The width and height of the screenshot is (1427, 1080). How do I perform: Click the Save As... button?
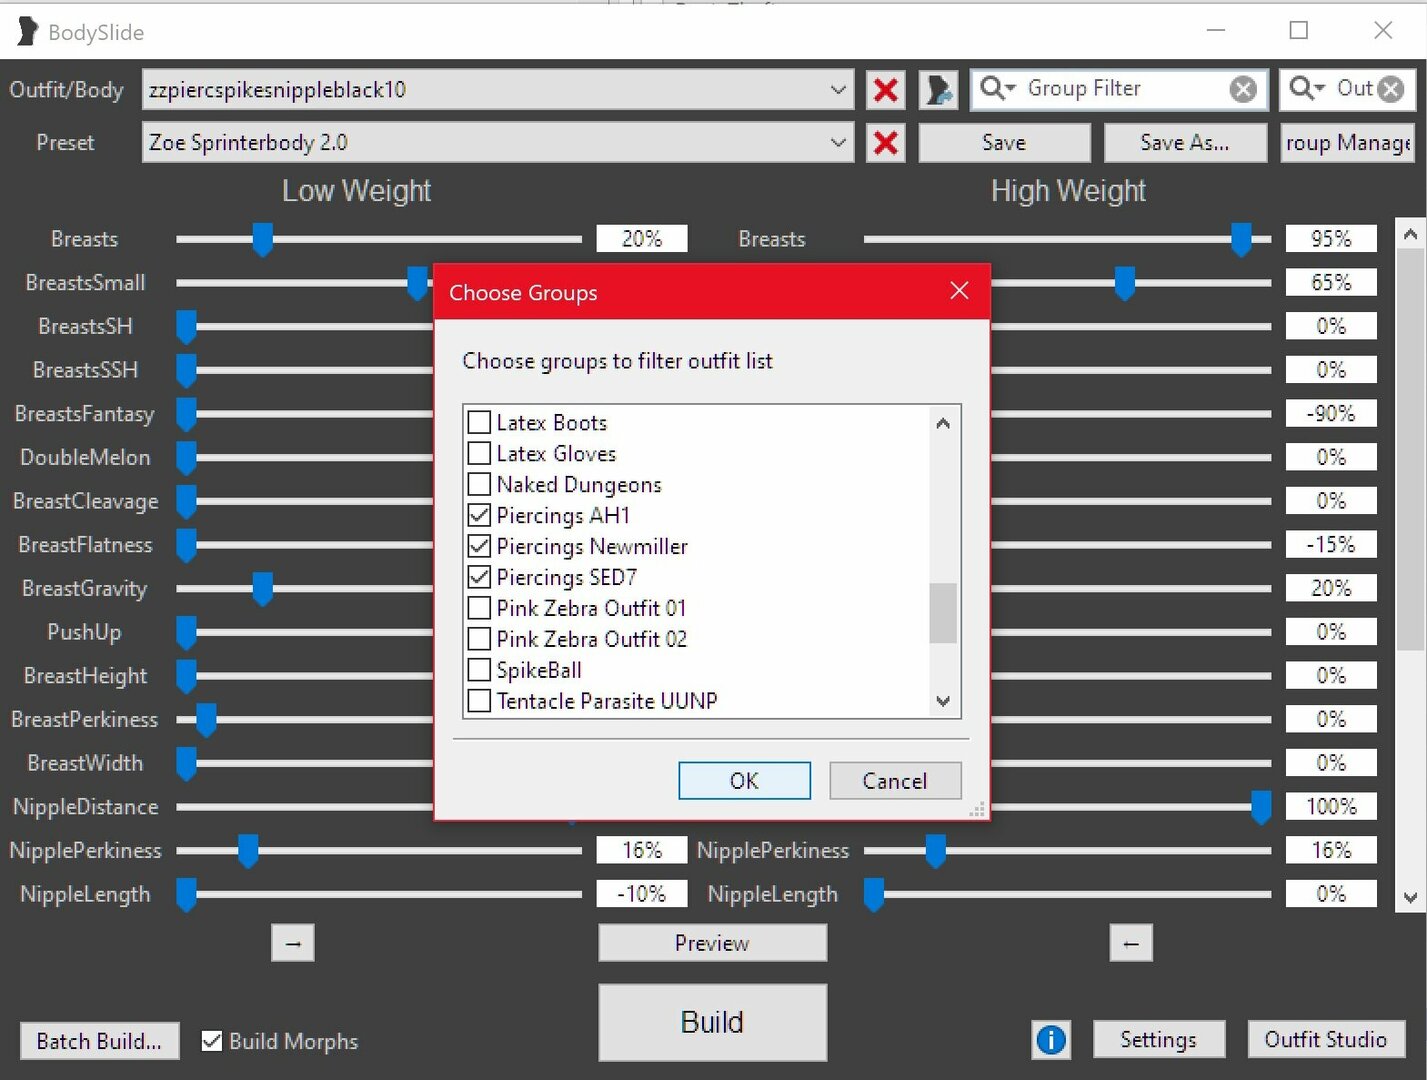point(1185,143)
